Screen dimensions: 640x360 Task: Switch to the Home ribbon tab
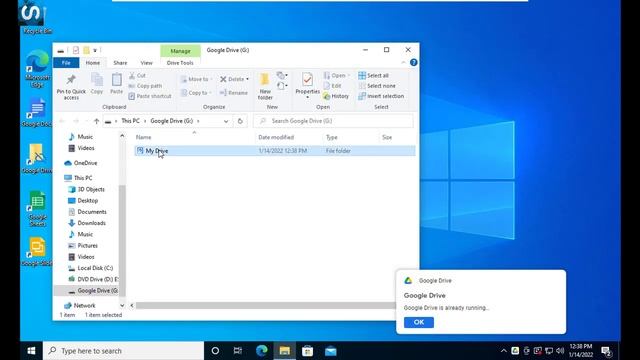tap(93, 63)
